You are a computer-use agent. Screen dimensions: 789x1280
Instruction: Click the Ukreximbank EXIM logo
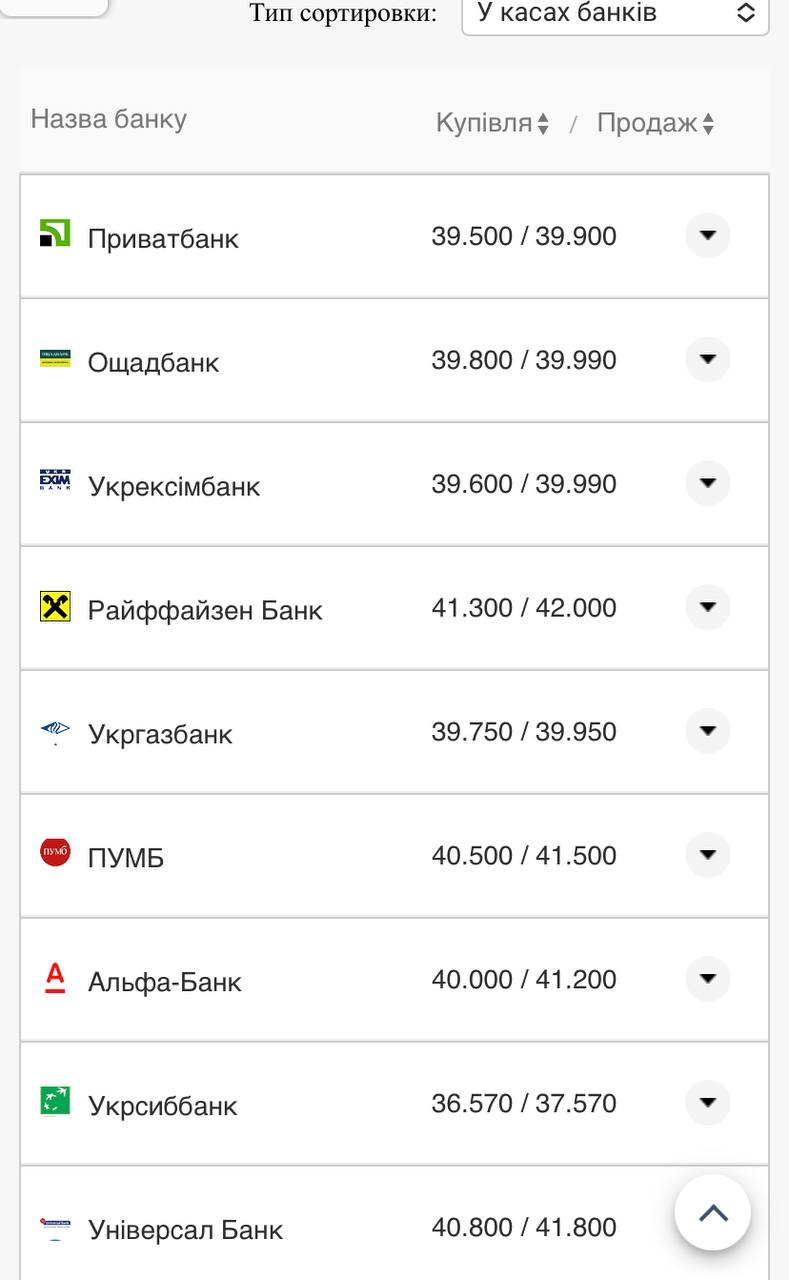click(x=55, y=481)
